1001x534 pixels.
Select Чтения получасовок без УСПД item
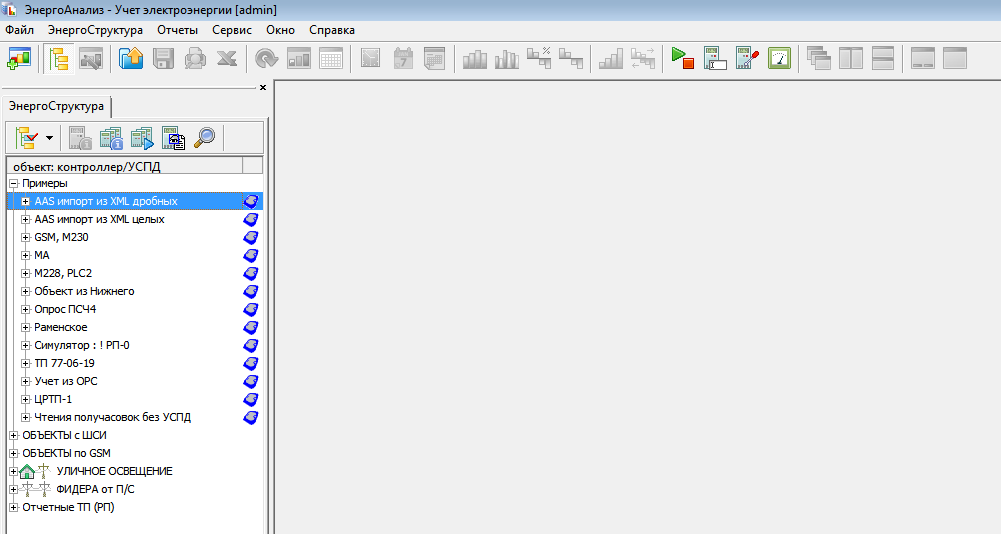112,417
